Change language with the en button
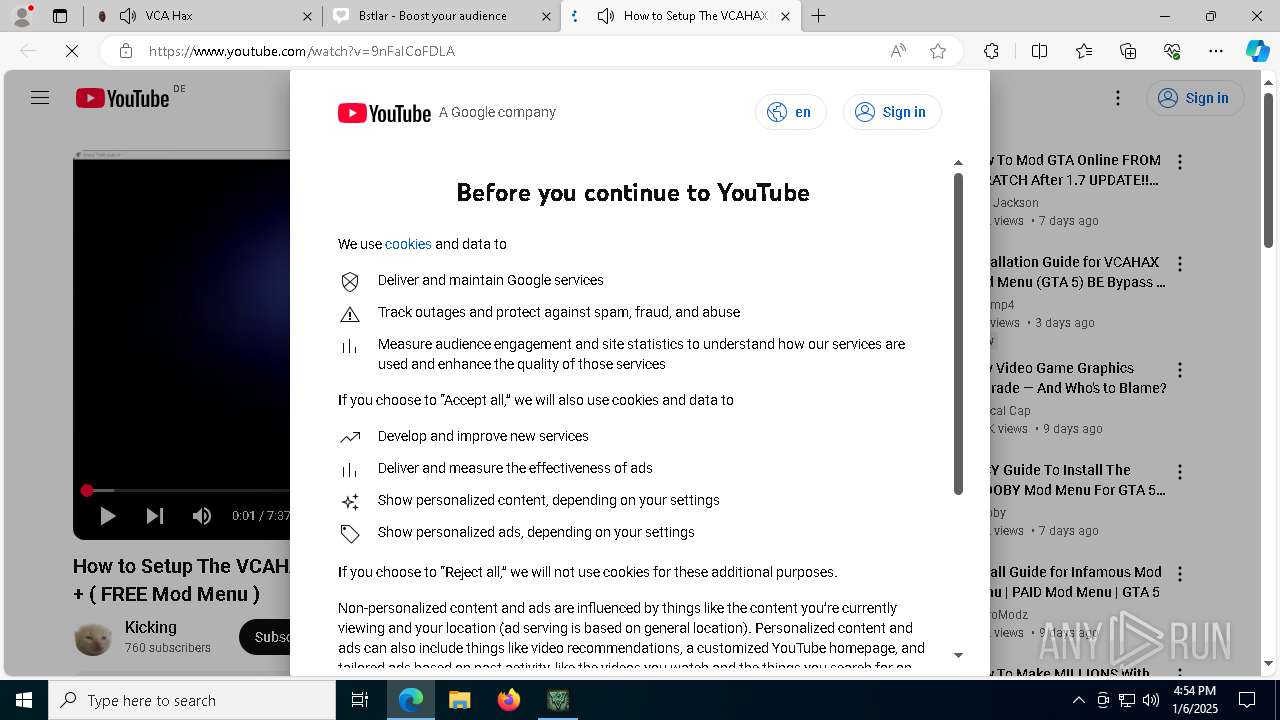Viewport: 1280px width, 720px height. point(790,112)
